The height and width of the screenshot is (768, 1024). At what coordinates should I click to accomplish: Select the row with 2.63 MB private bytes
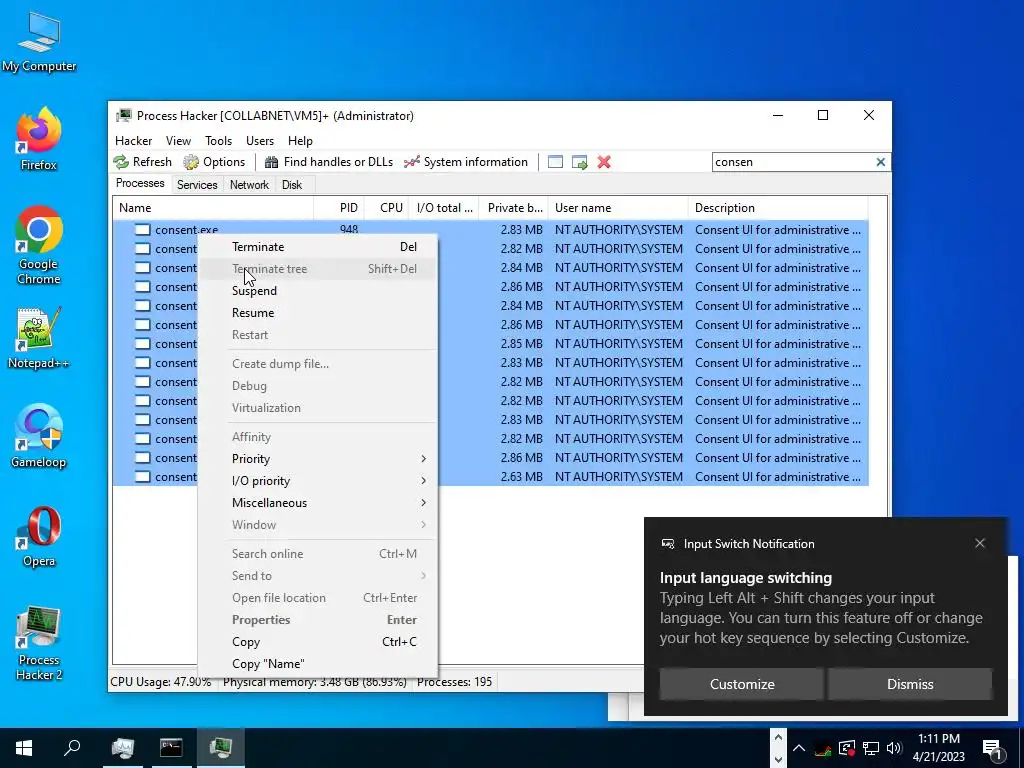pyautogui.click(x=490, y=477)
